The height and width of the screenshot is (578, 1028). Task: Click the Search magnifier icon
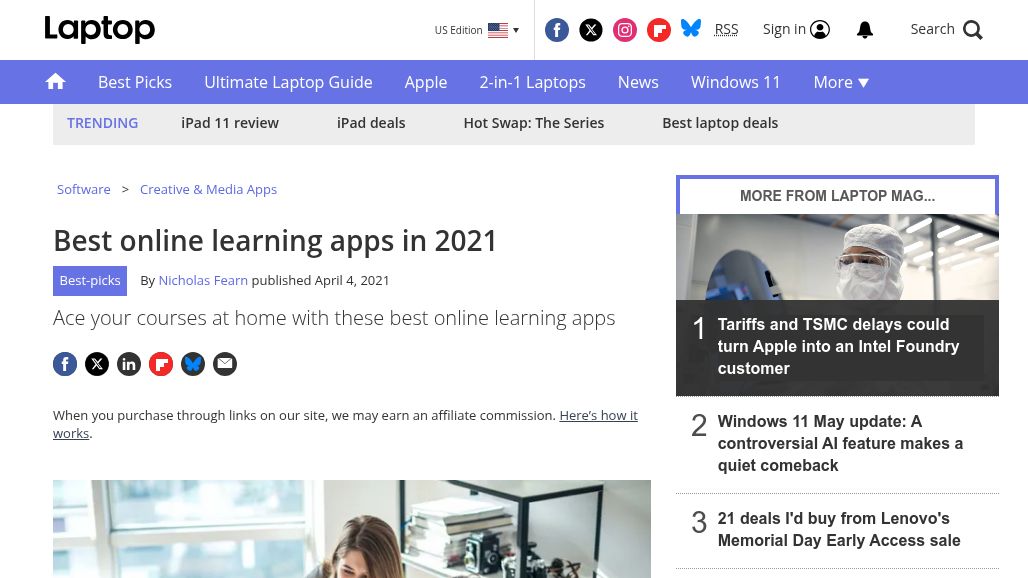973,30
